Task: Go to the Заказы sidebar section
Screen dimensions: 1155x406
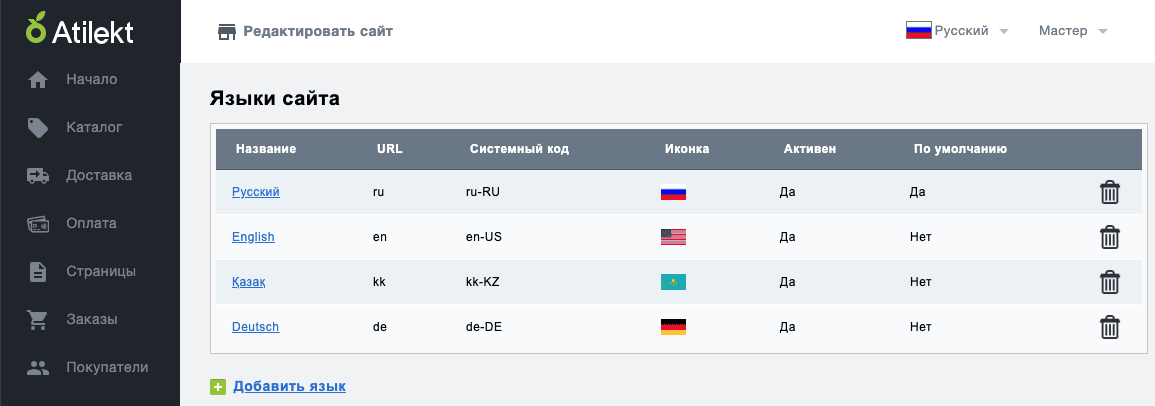Action: [x=91, y=320]
